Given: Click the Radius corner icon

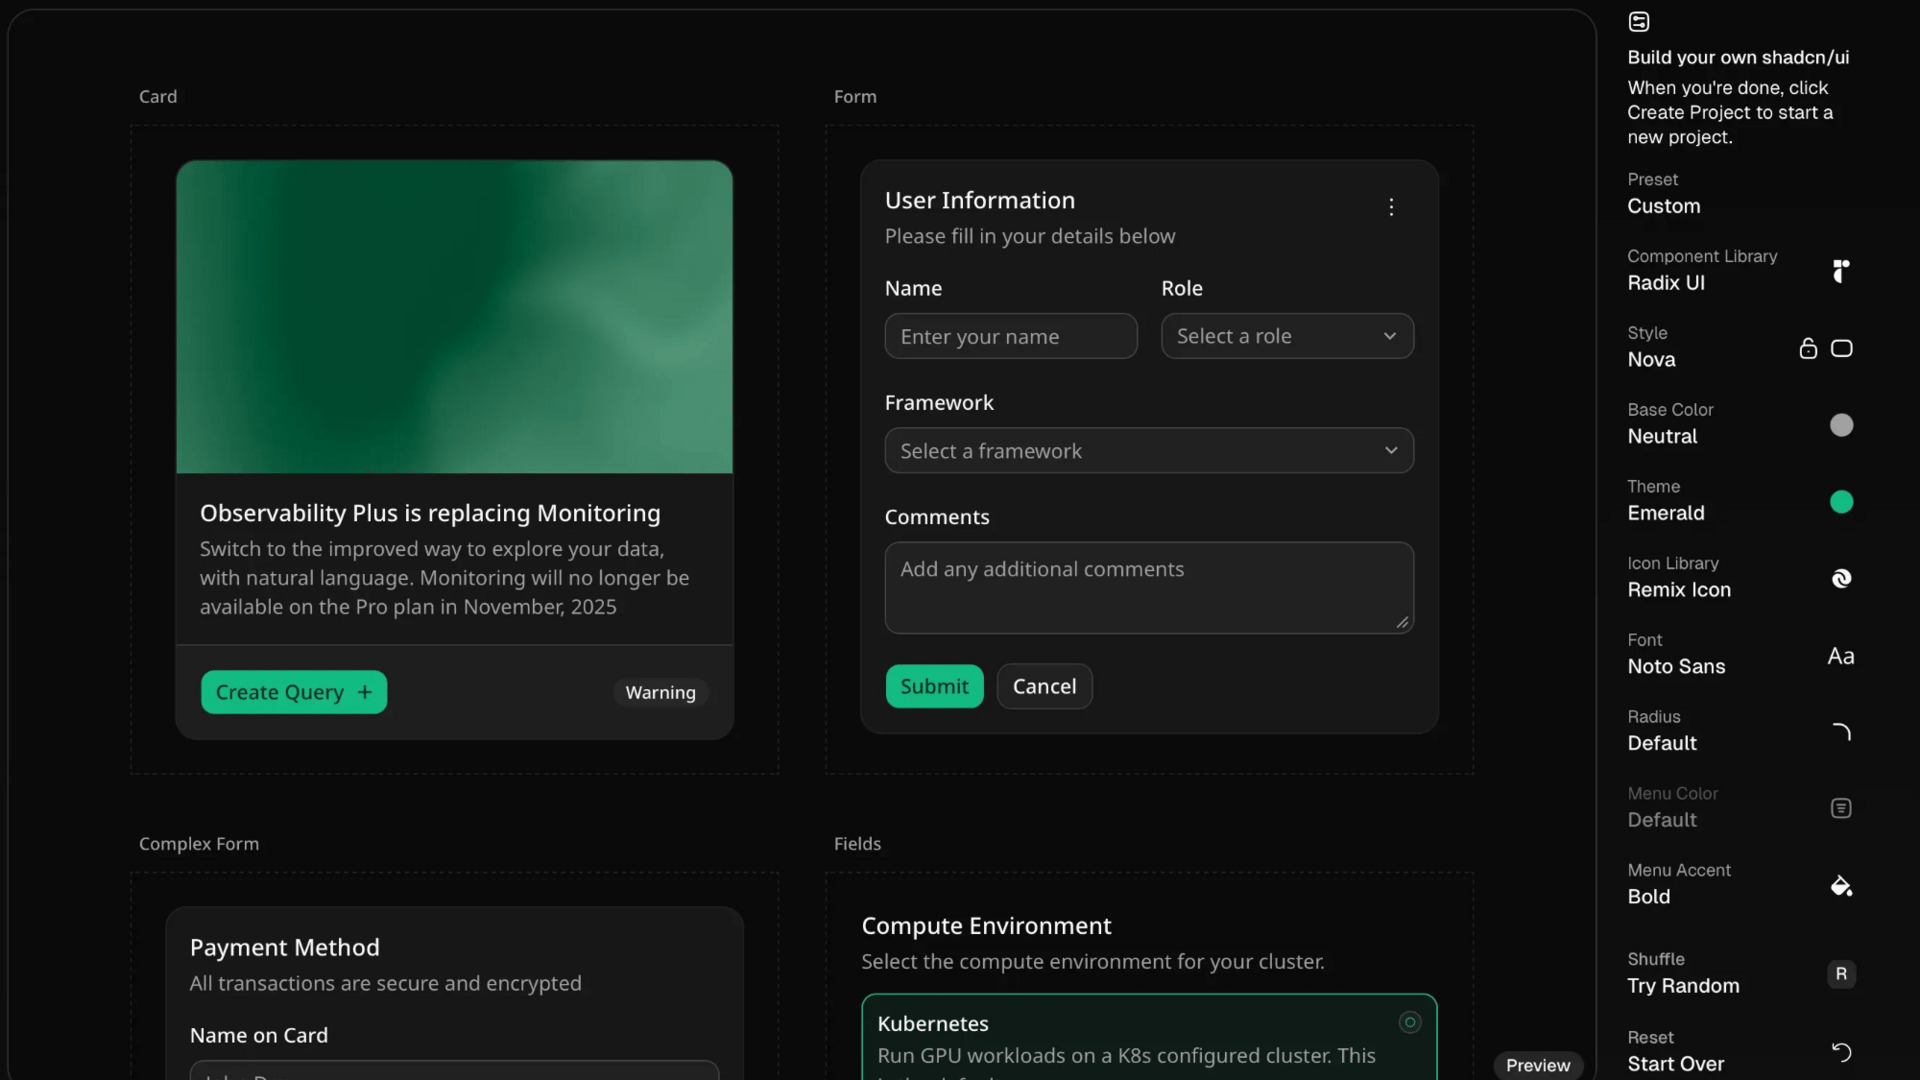Looking at the screenshot, I should point(1841,732).
